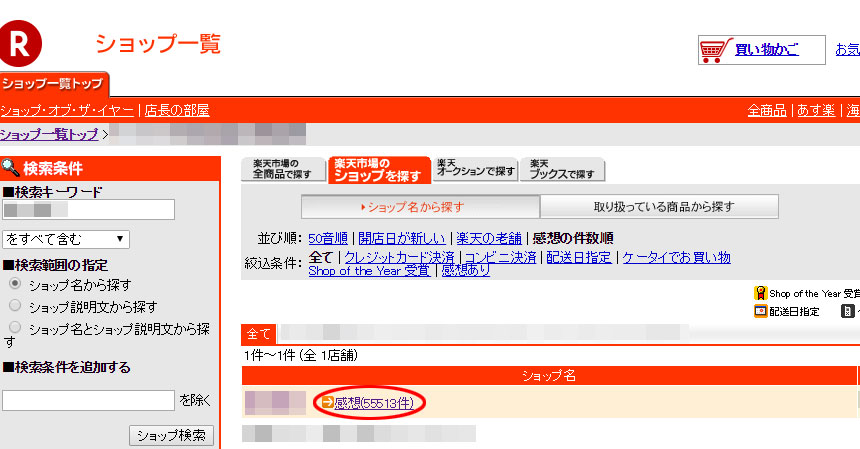Click 取り扱っている商品から探す button
The image size is (860, 449).
tap(659, 207)
